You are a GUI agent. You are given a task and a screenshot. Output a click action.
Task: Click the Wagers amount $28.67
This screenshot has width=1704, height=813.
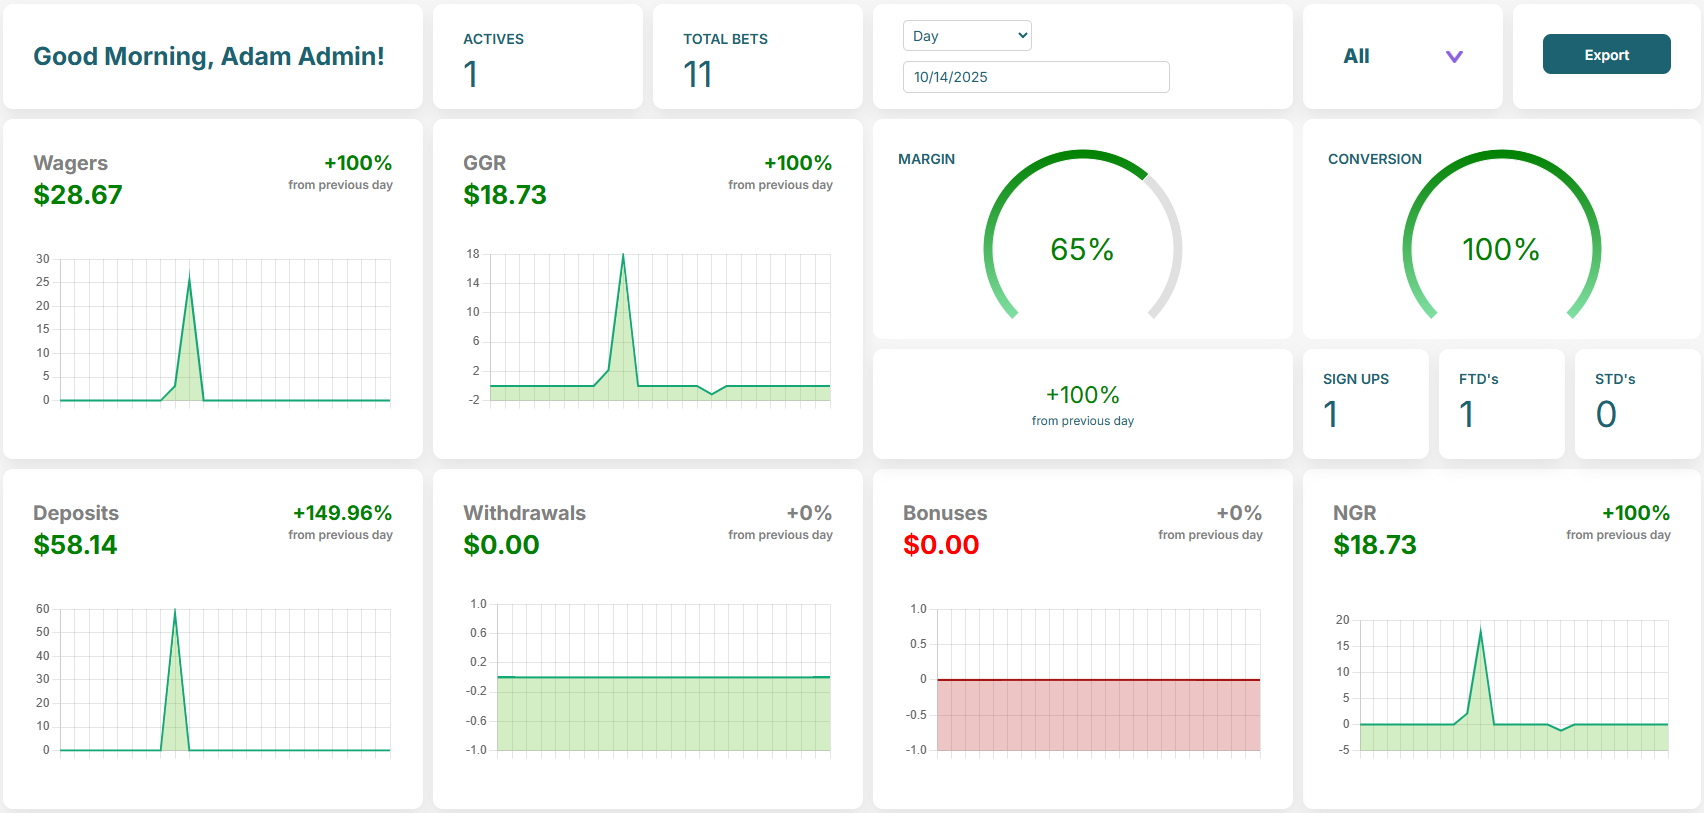click(78, 195)
